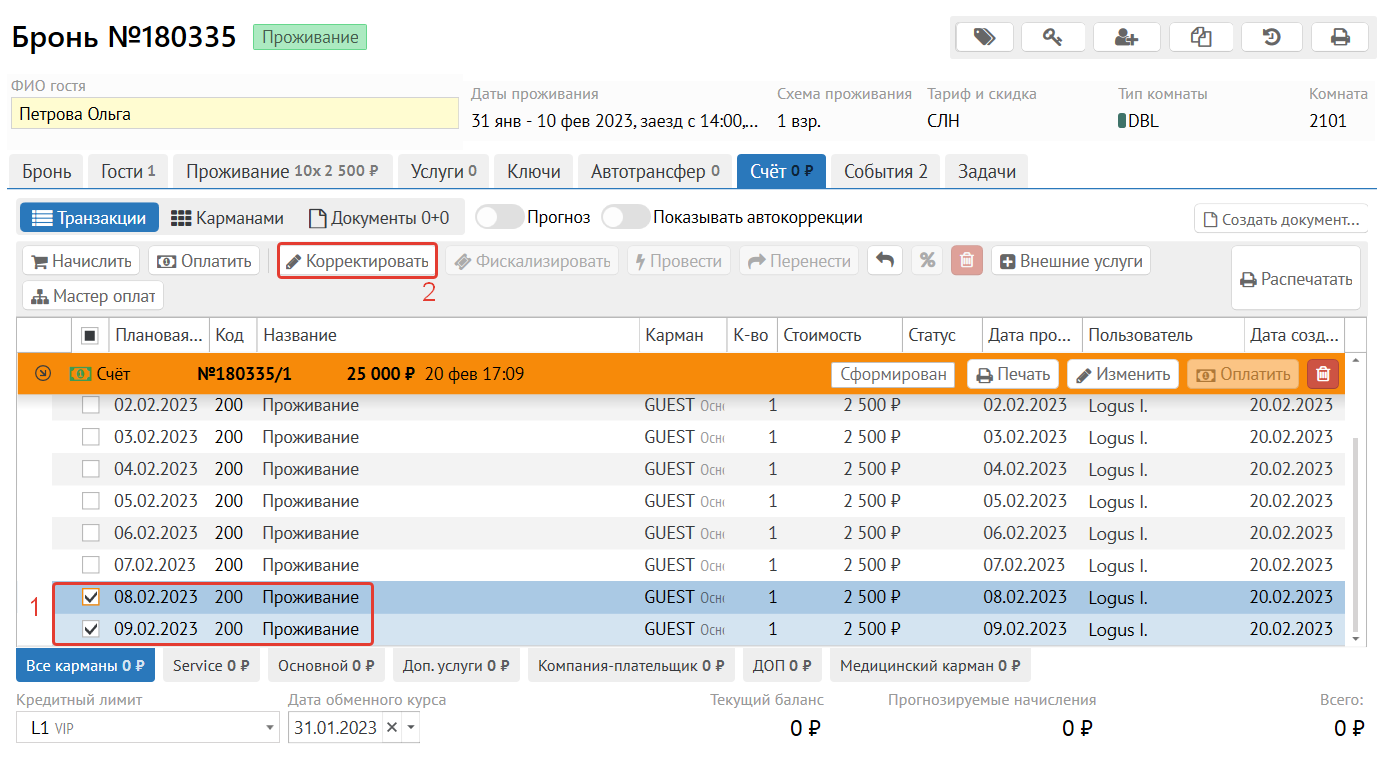Open the exchange rate date picker arrow
1377x765 pixels.
pyautogui.click(x=410, y=728)
